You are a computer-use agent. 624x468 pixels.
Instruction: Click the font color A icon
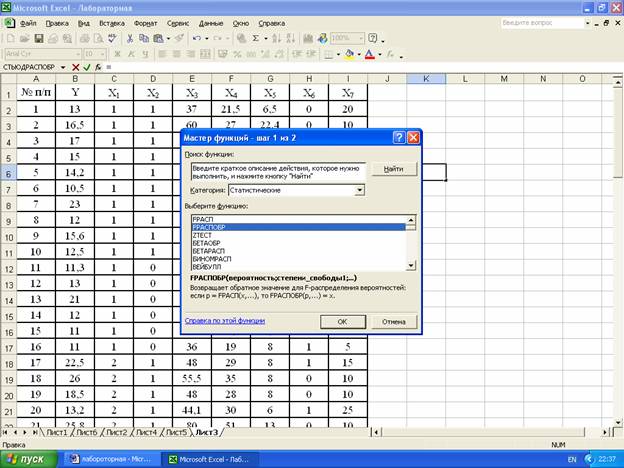click(369, 53)
